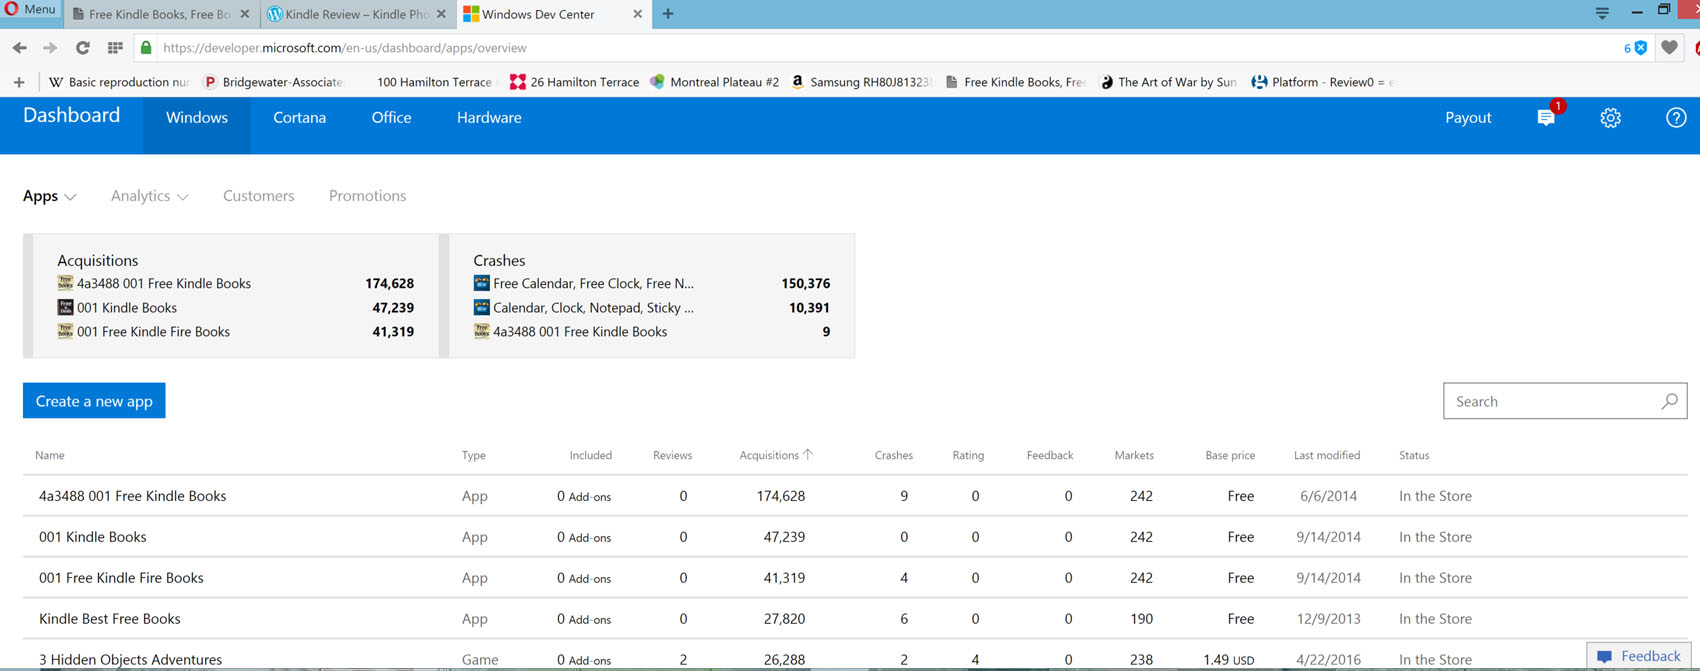
Task: Open notifications message icon with badge
Action: pyautogui.click(x=1546, y=118)
